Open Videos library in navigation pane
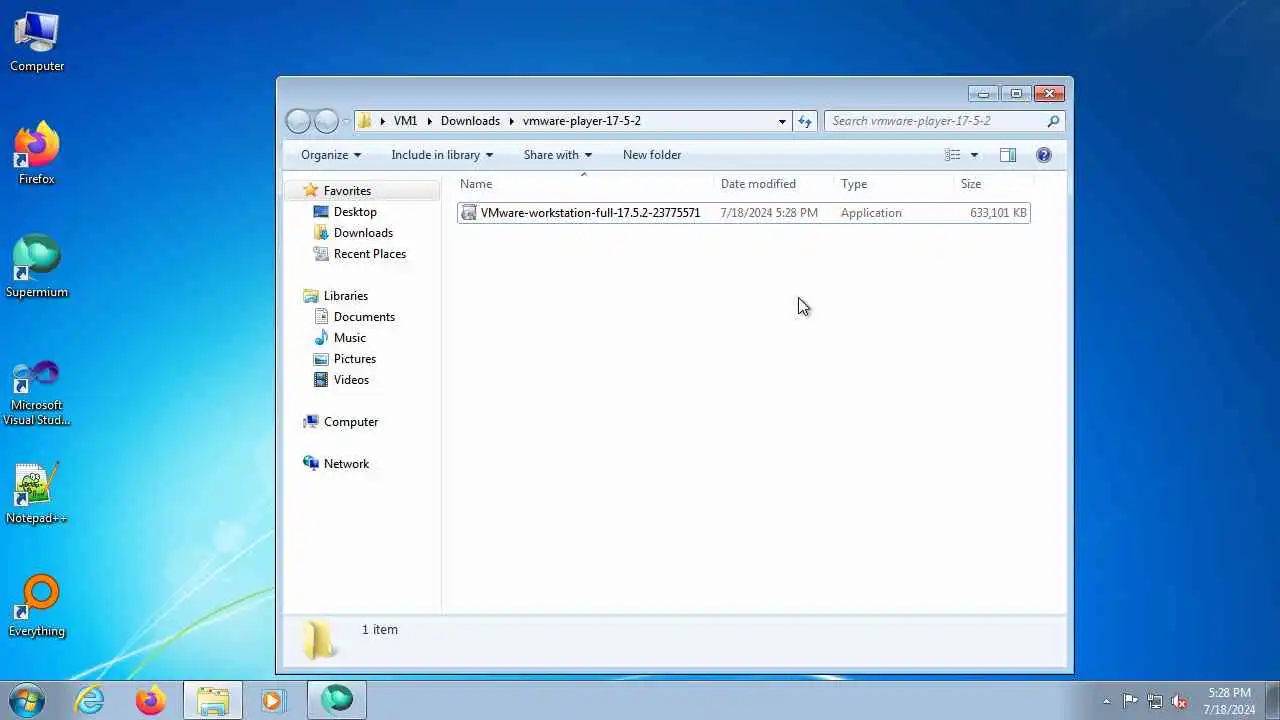Viewport: 1280px width, 720px height. 351,380
